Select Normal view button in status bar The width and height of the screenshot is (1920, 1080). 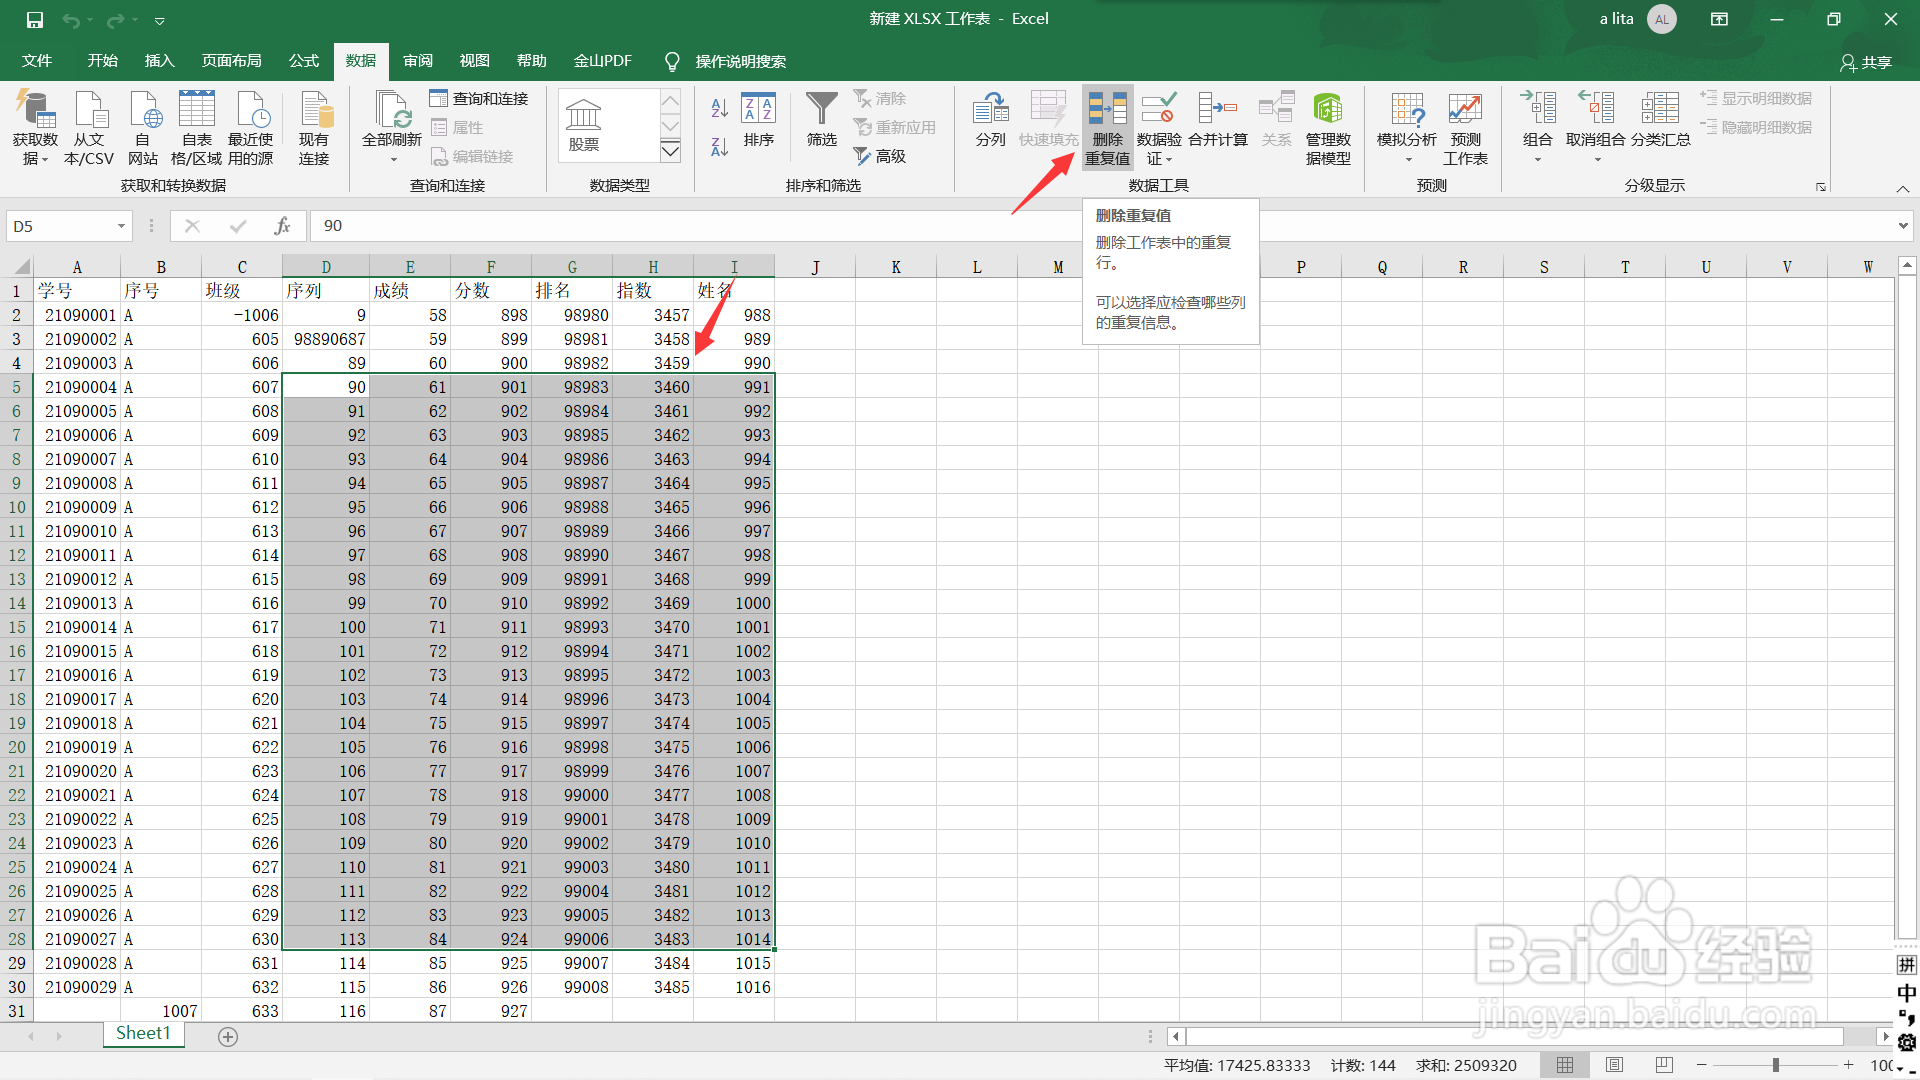1565,1065
